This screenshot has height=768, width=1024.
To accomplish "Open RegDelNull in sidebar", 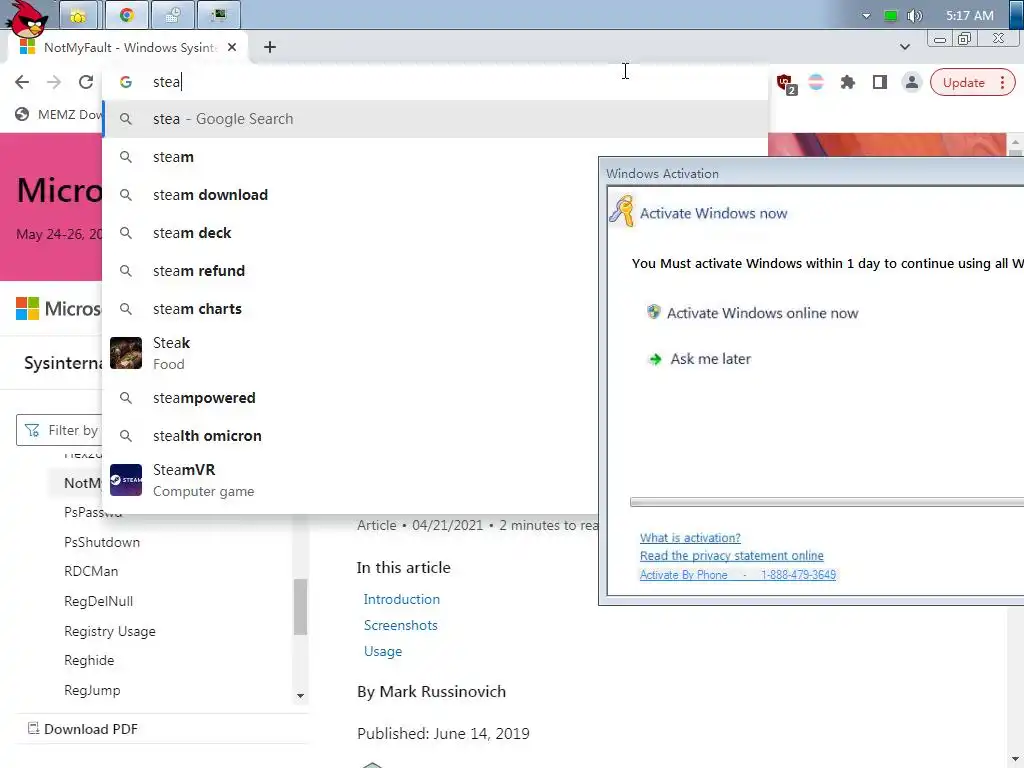I will (x=98, y=601).
